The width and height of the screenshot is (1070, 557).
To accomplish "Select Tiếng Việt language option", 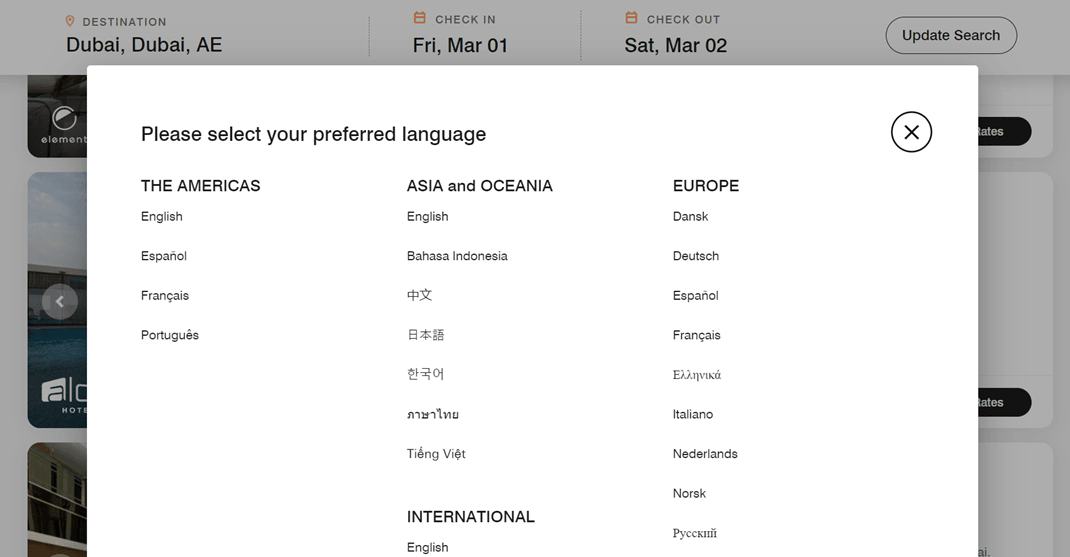I will [x=436, y=454].
